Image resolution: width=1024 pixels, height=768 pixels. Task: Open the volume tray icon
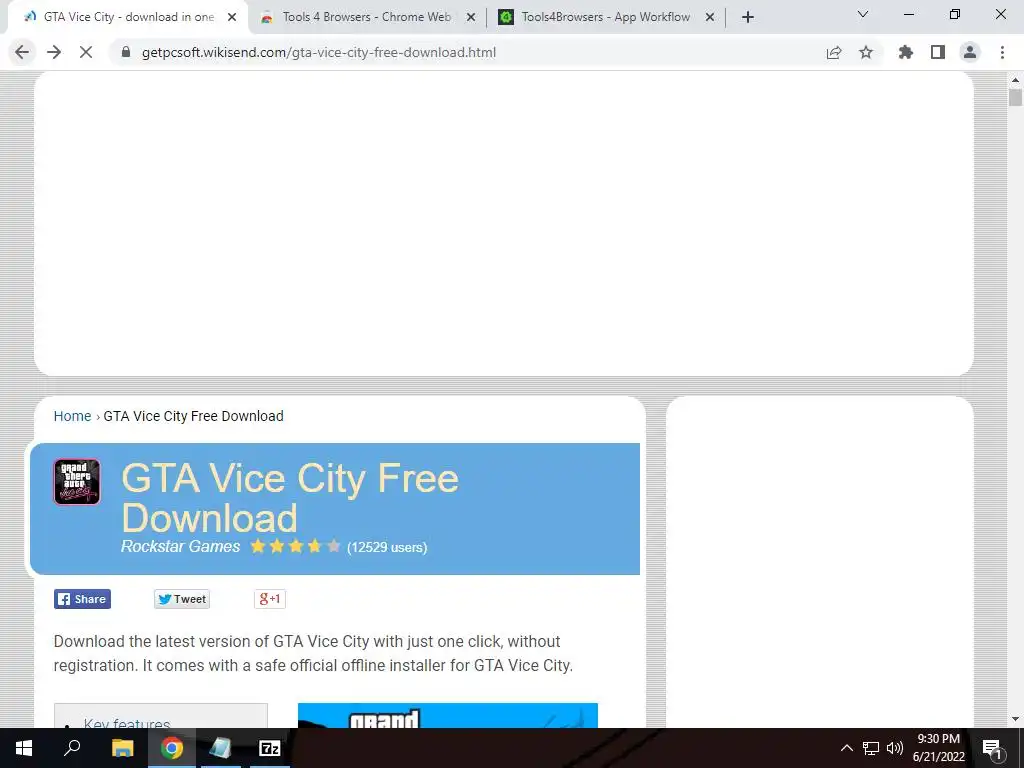coord(894,748)
